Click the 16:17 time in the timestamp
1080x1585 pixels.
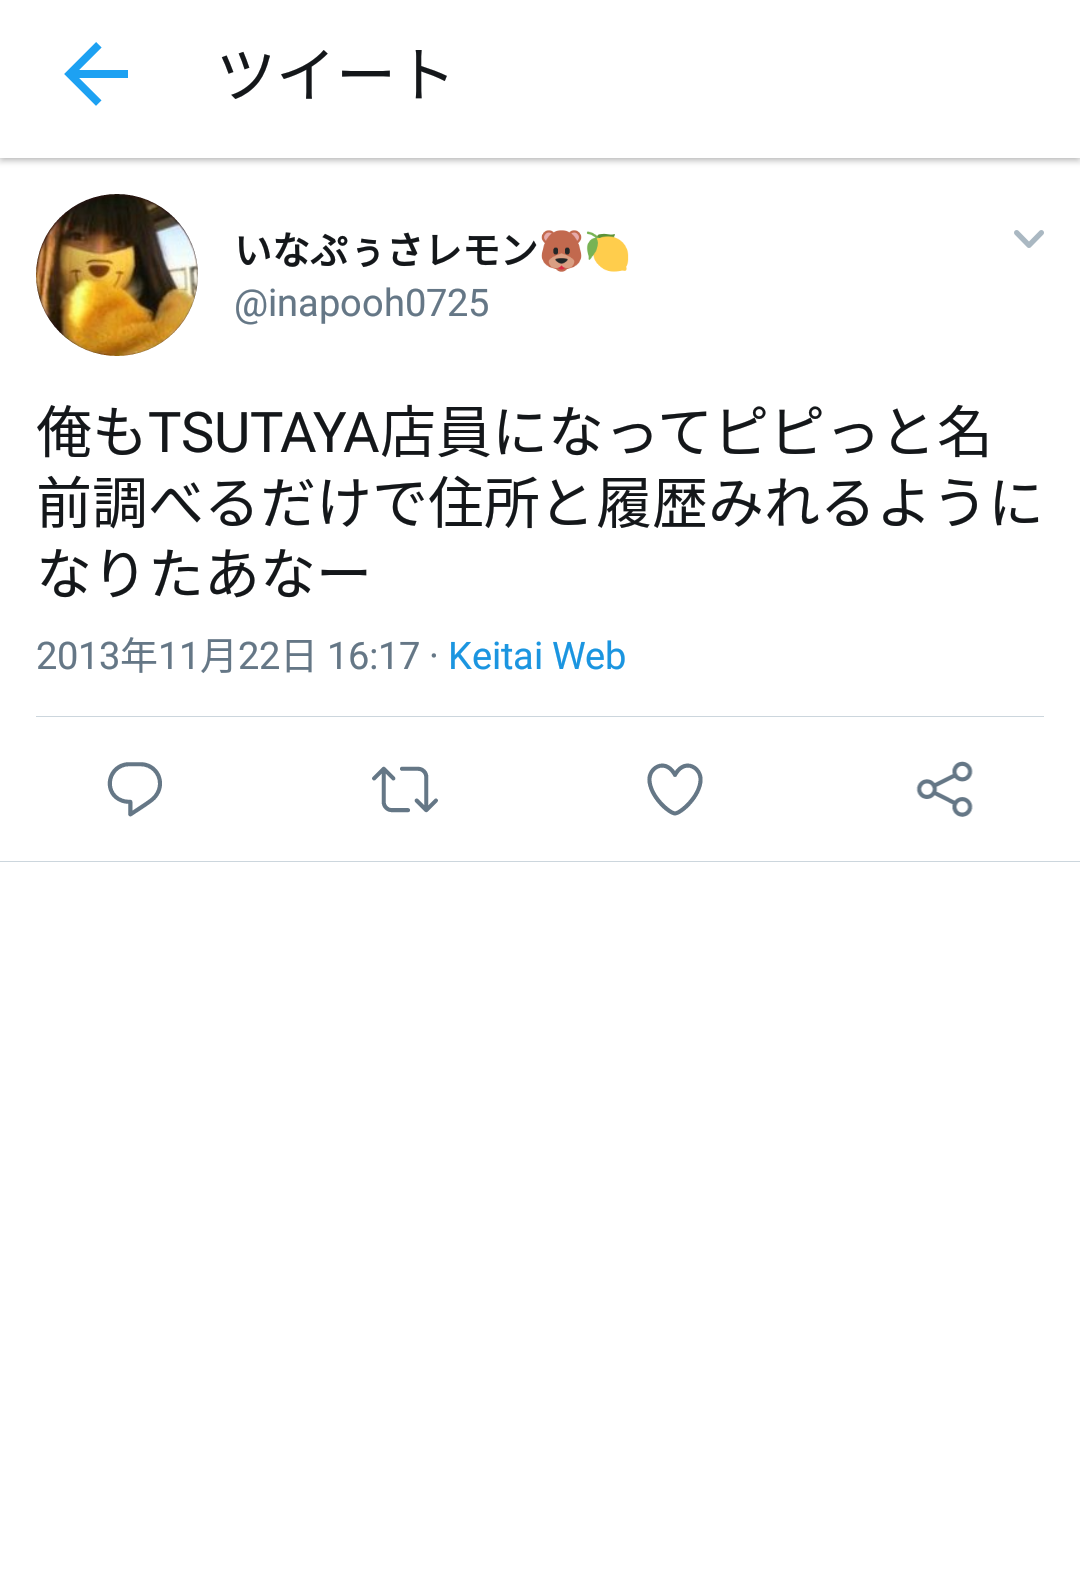click(x=374, y=656)
